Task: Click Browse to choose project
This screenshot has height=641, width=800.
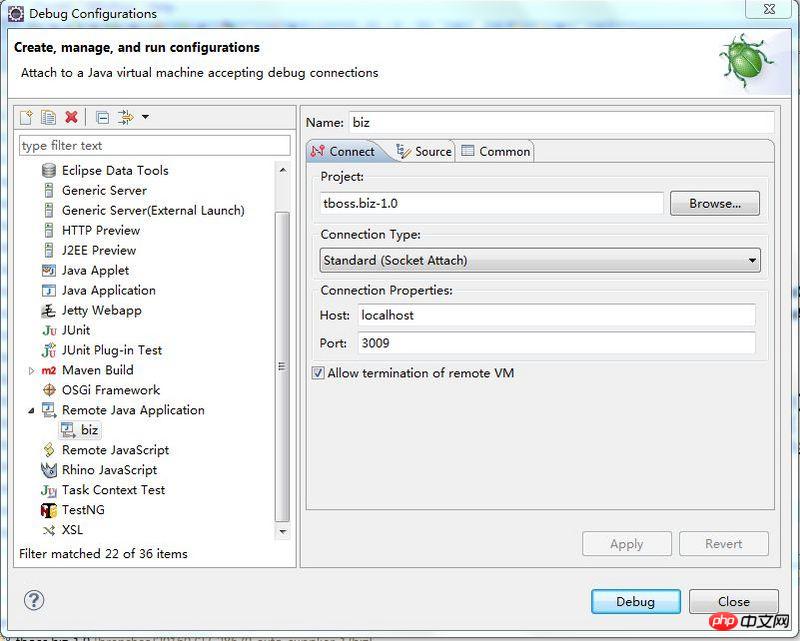Action: point(714,204)
